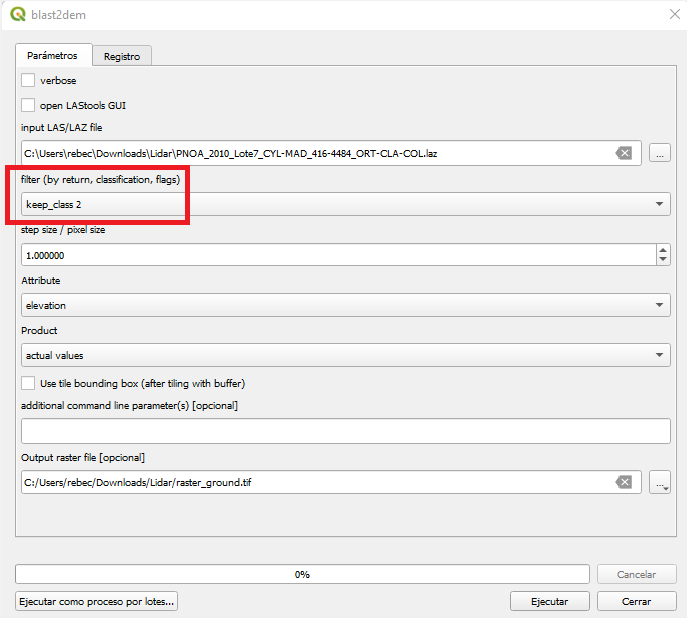Open output raster file browse options
The height and width of the screenshot is (618, 687).
pos(659,482)
